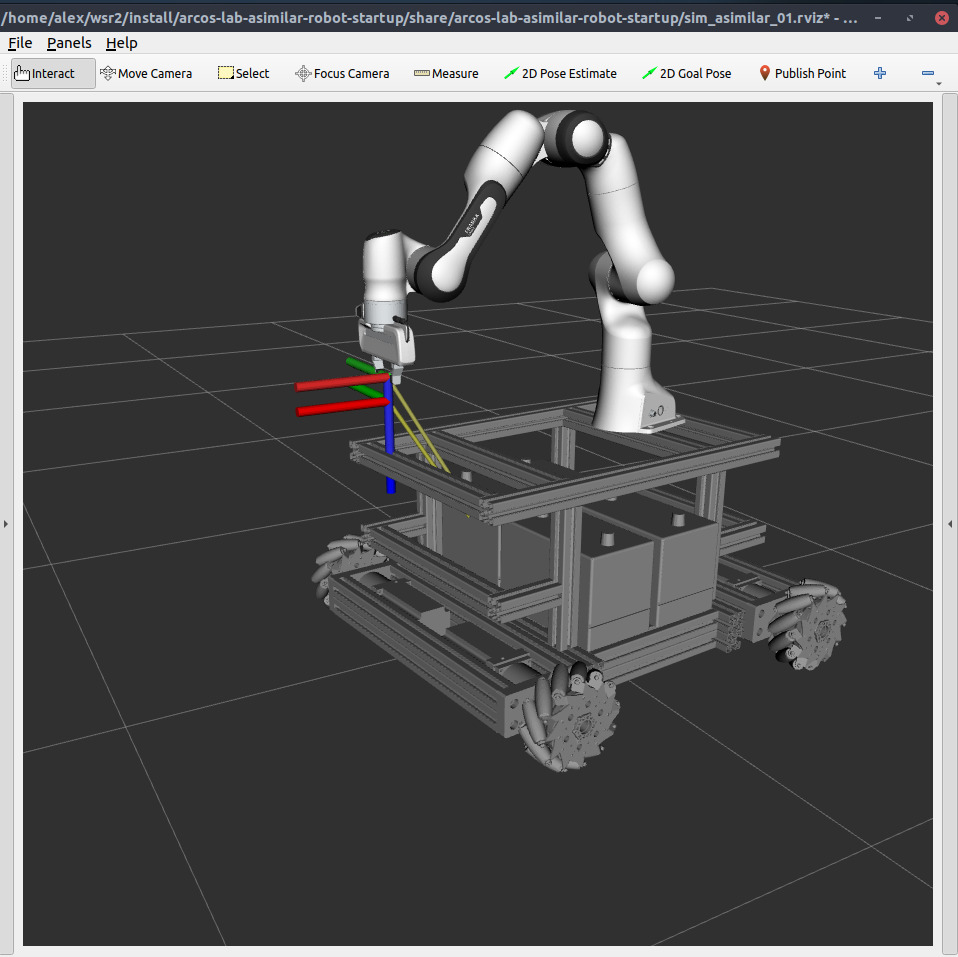This screenshot has width=958, height=957.
Task: Pick the Measure tool
Action: [446, 73]
